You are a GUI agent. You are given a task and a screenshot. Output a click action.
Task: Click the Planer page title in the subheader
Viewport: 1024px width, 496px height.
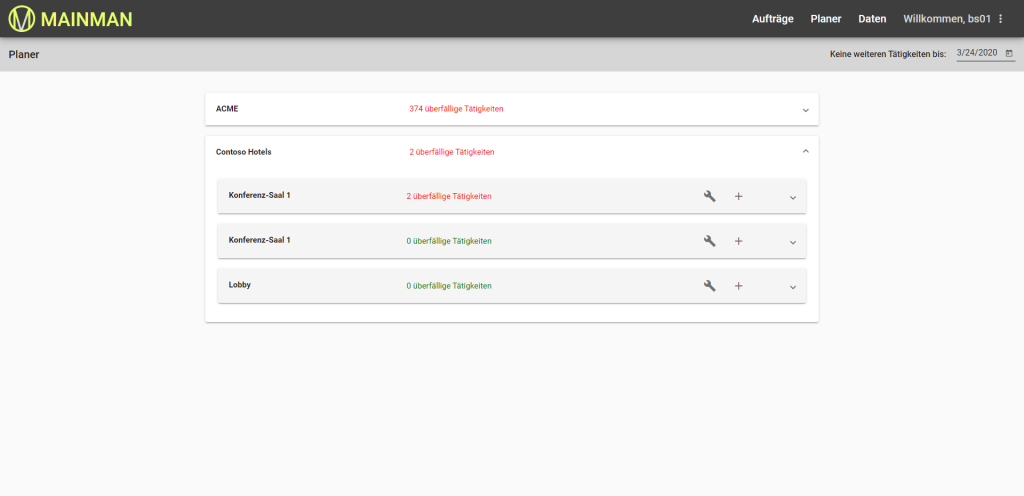(24, 54)
